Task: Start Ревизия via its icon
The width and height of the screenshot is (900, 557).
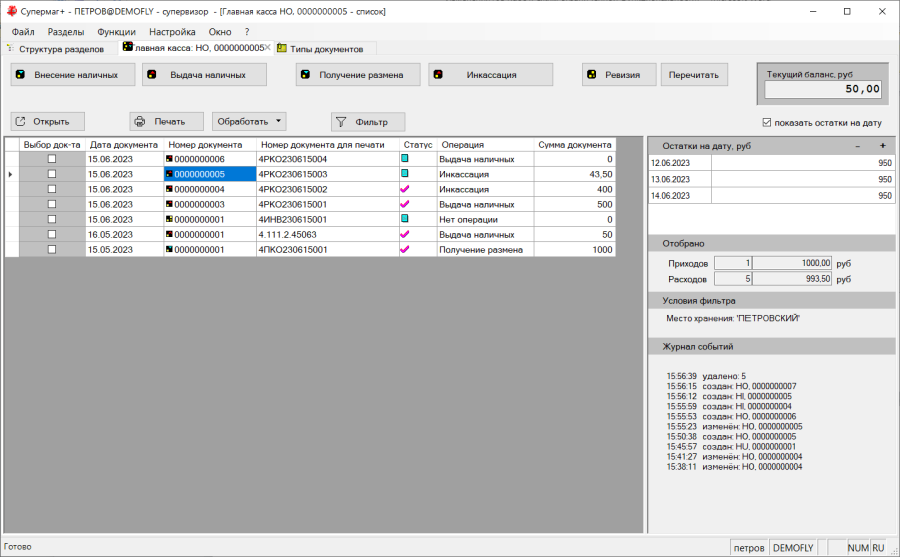Action: [x=592, y=75]
